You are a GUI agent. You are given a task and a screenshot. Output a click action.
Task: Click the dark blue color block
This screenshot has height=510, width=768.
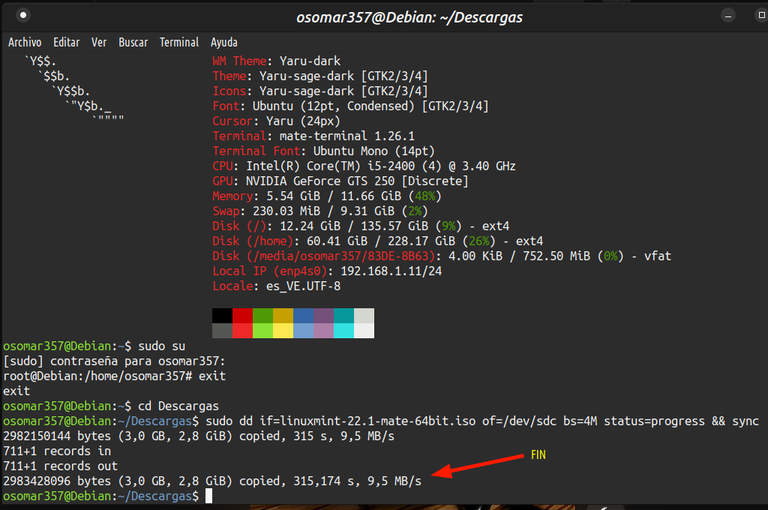click(x=303, y=316)
